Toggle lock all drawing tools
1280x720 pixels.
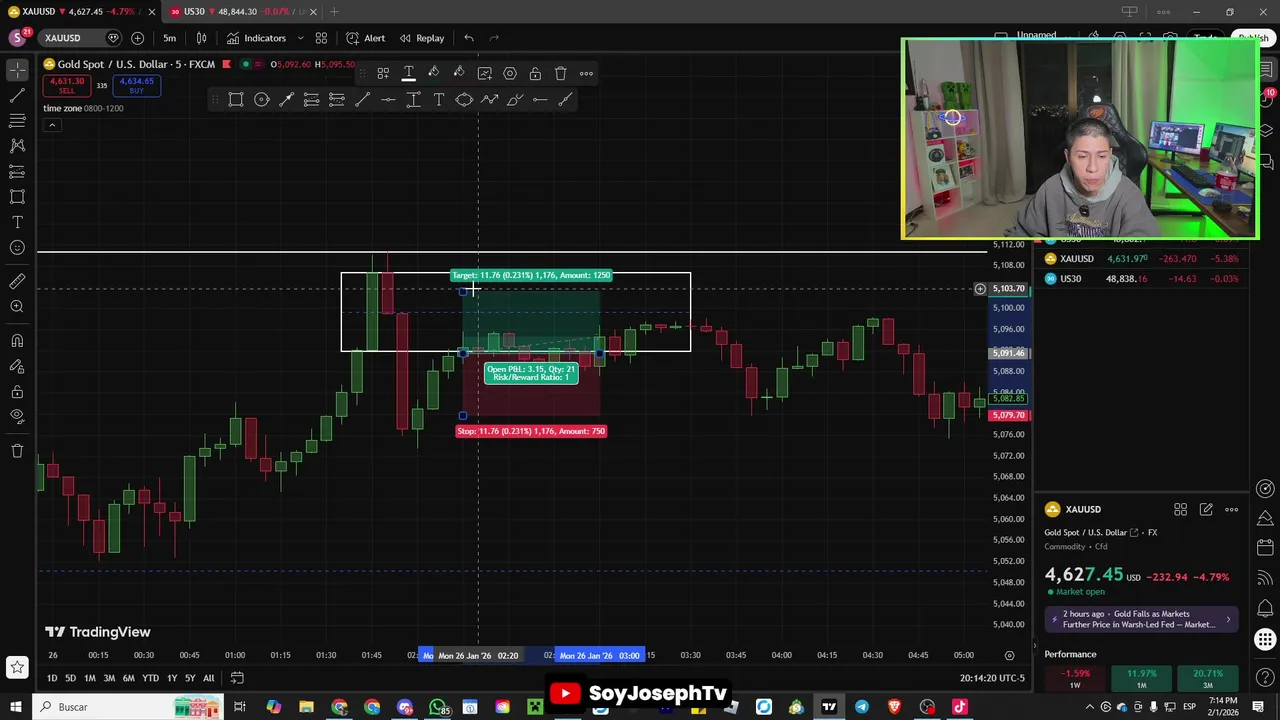[17, 391]
